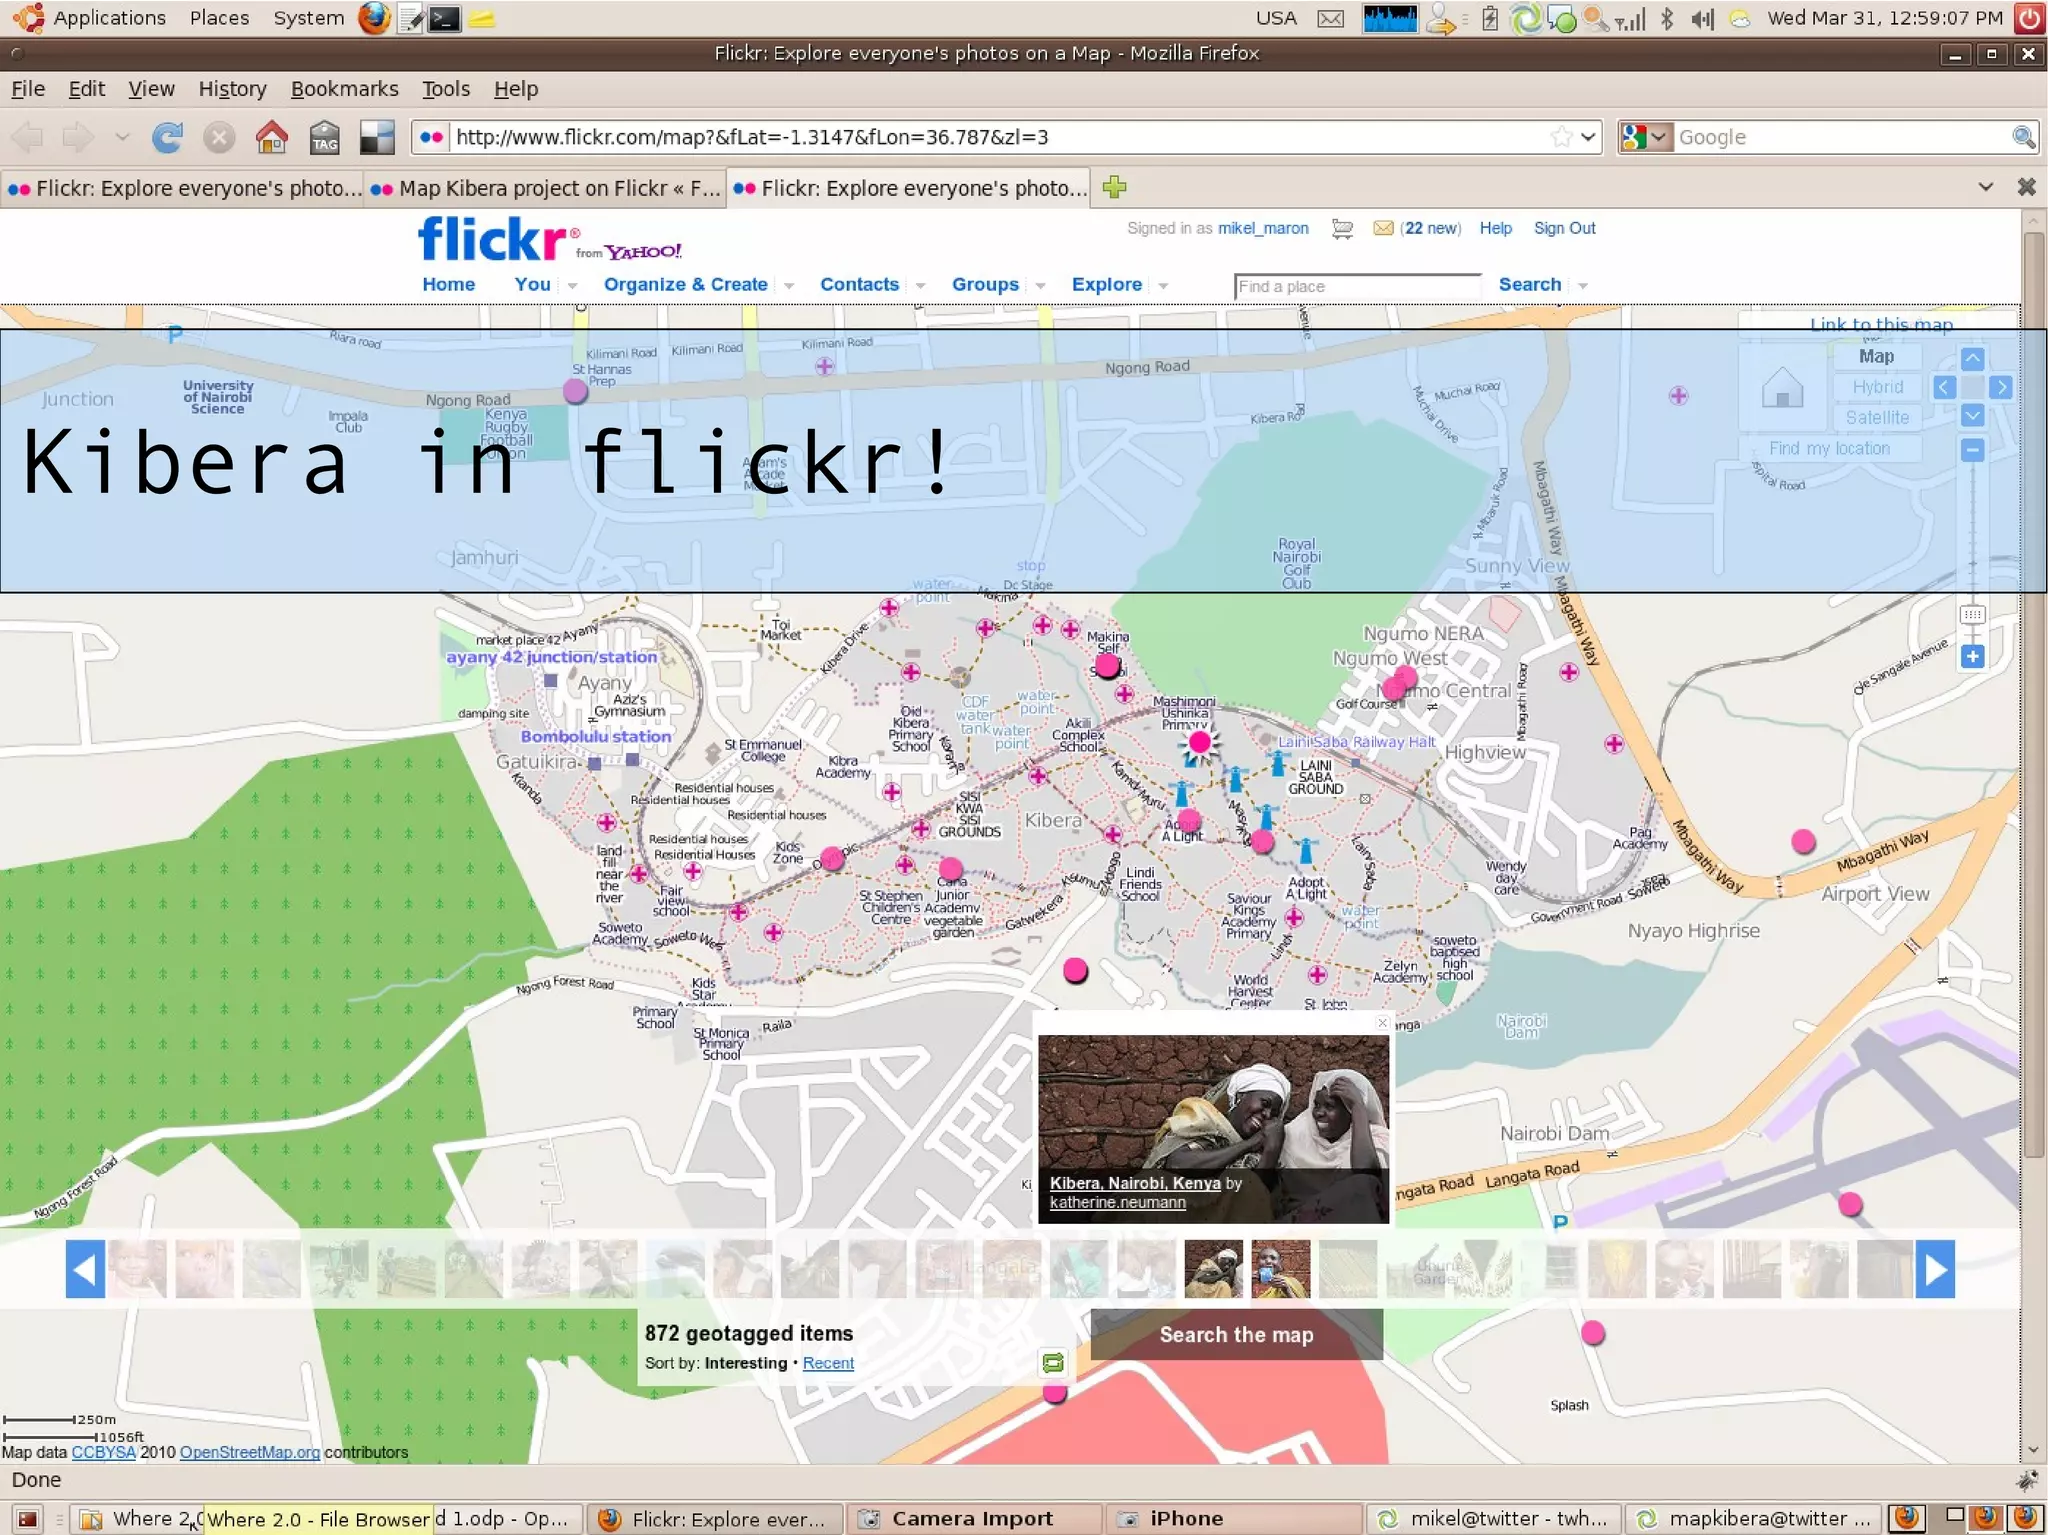Screen dimensions: 2048x1535
Task: Switch map type to Hybrid view
Action: click(x=1876, y=387)
